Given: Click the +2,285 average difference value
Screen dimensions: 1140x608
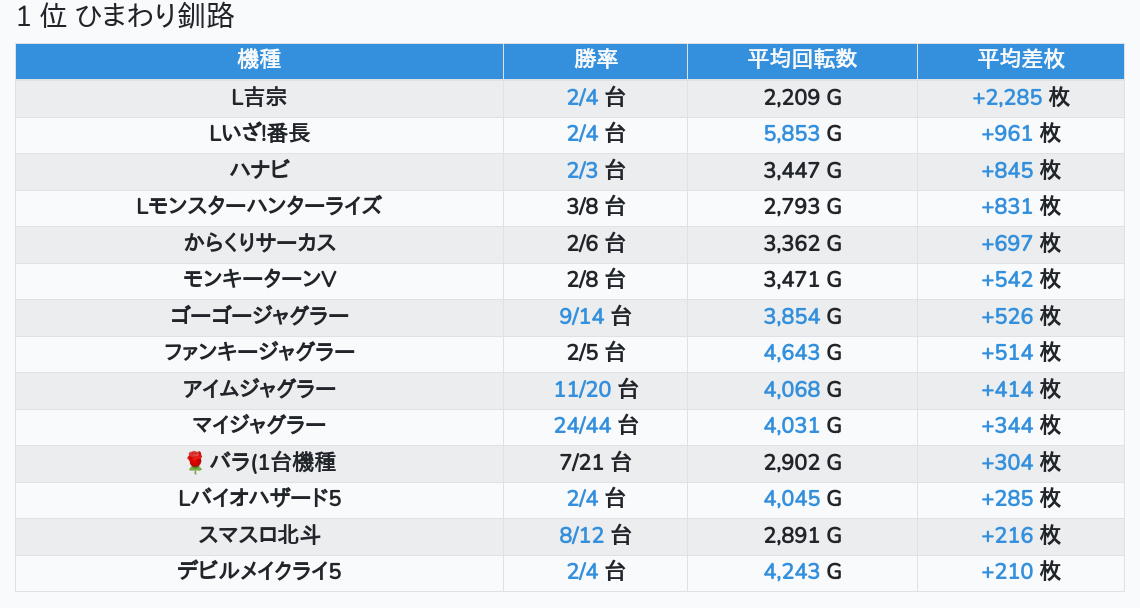Looking at the screenshot, I should coord(1007,97).
